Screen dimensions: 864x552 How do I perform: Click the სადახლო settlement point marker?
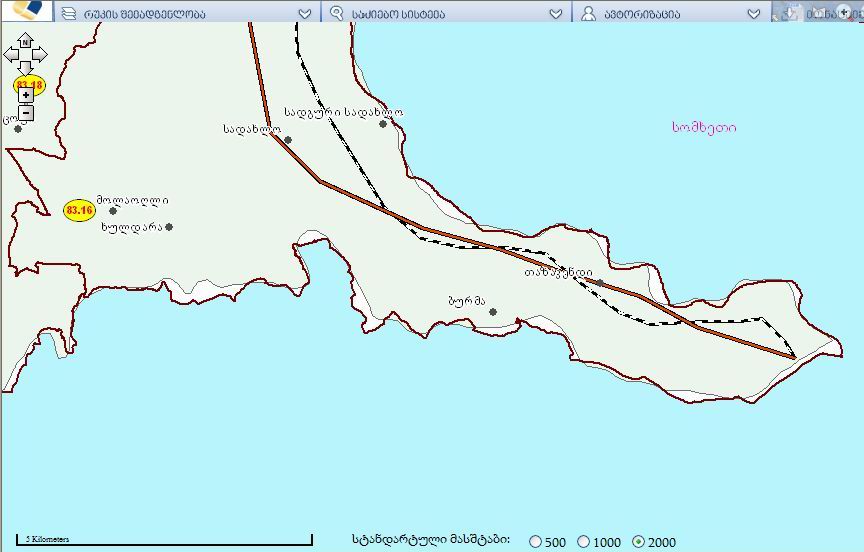point(288,140)
